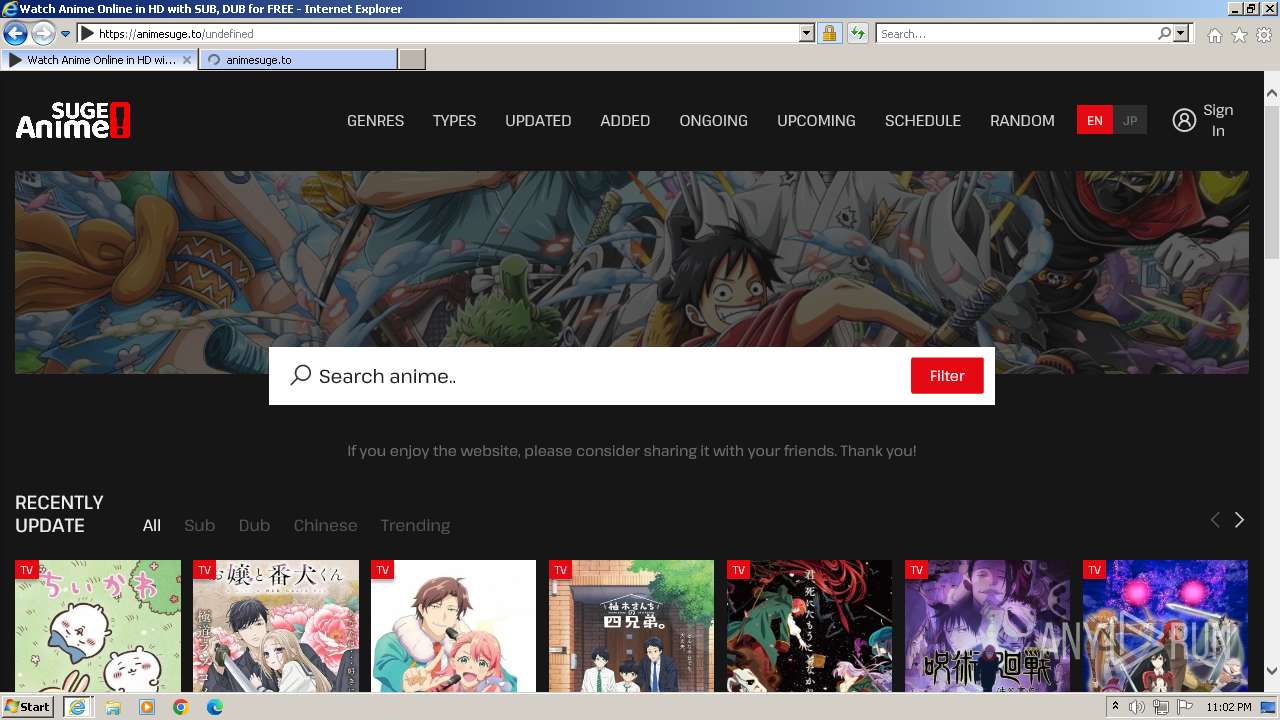Viewport: 1280px width, 720px height.
Task: Open the second anime poster with flowers
Action: pos(276,626)
